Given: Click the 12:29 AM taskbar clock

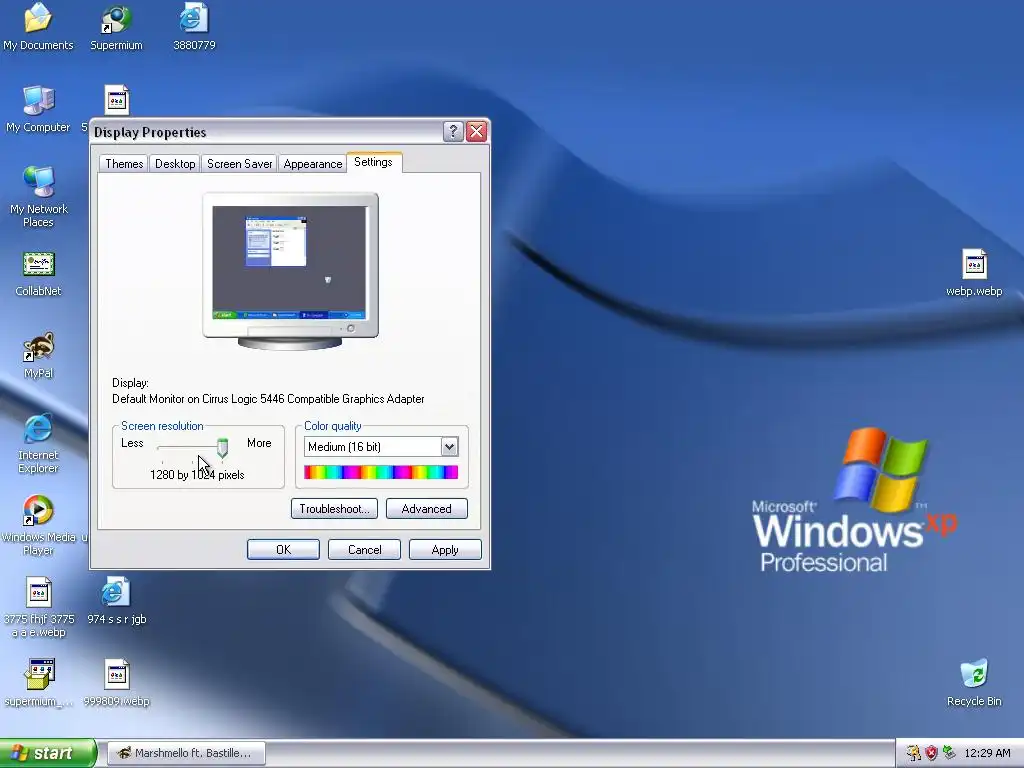Looking at the screenshot, I should point(987,753).
